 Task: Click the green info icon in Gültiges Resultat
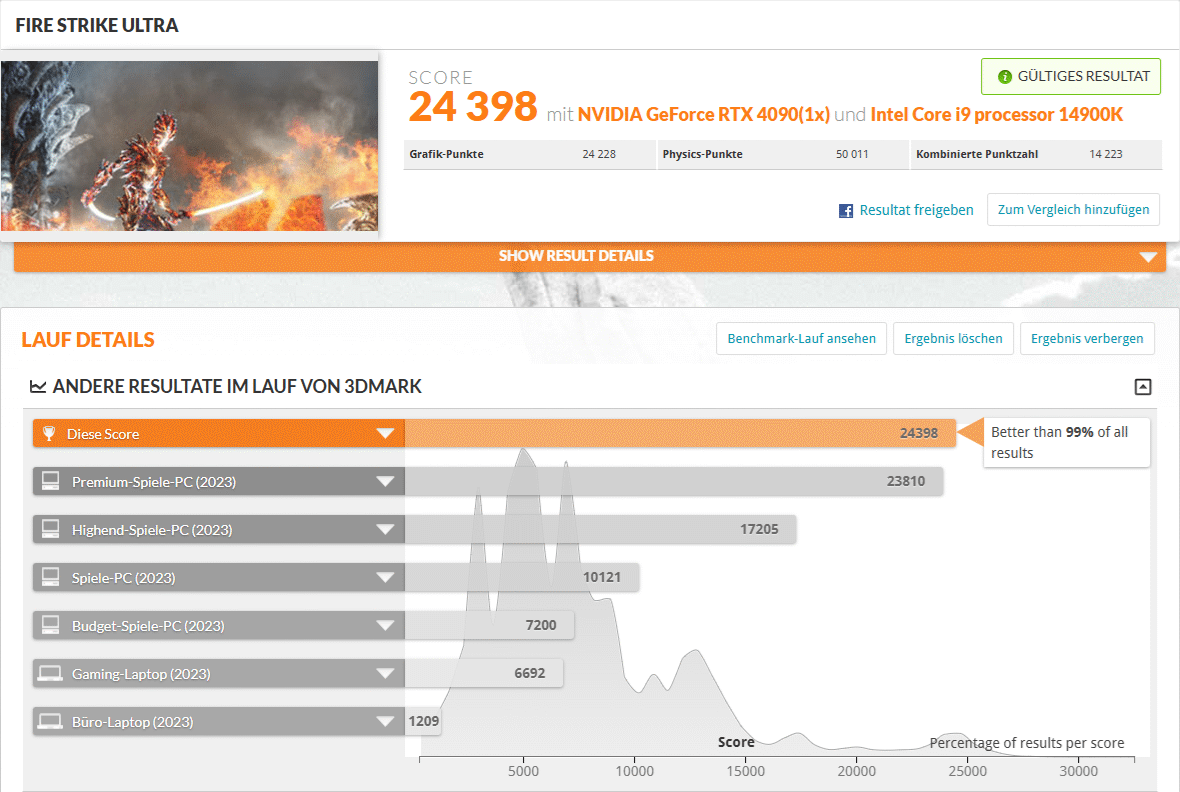1005,77
